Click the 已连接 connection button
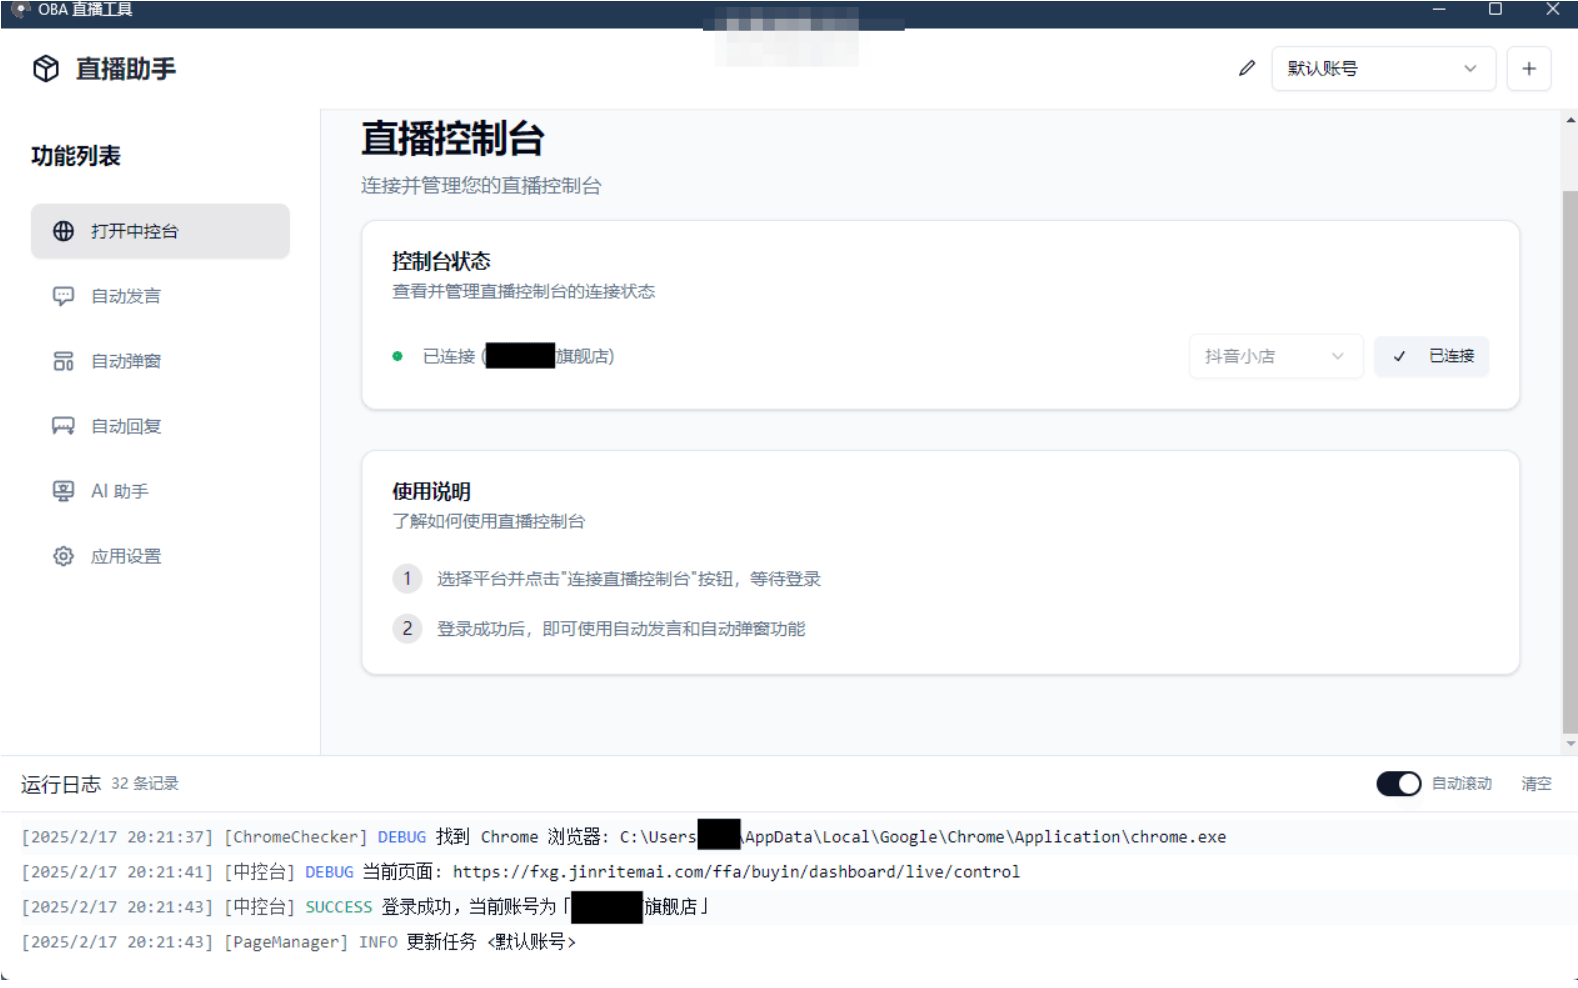This screenshot has height=988, width=1578. coord(1431,356)
